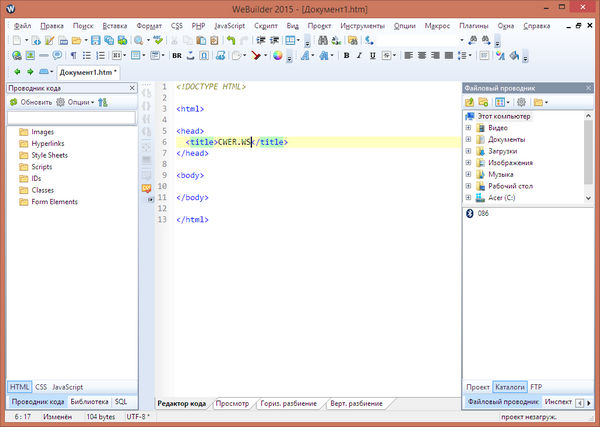Viewport: 600px width, 427px height.
Task: Click the Bold formatting icon
Action: pyautogui.click(x=346, y=56)
